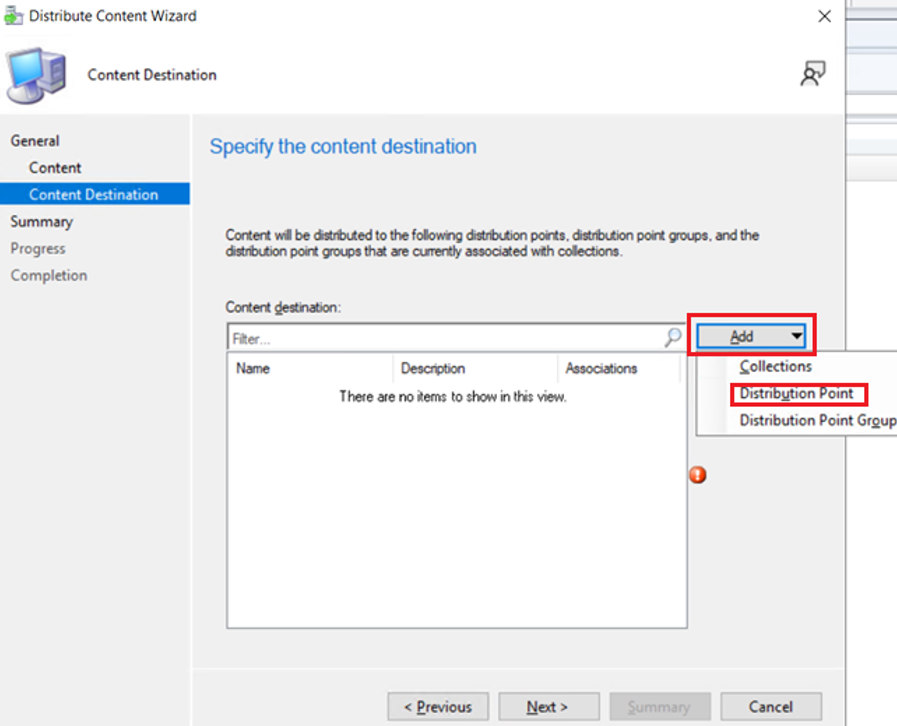Click the computer wizard icon in header

[37, 76]
